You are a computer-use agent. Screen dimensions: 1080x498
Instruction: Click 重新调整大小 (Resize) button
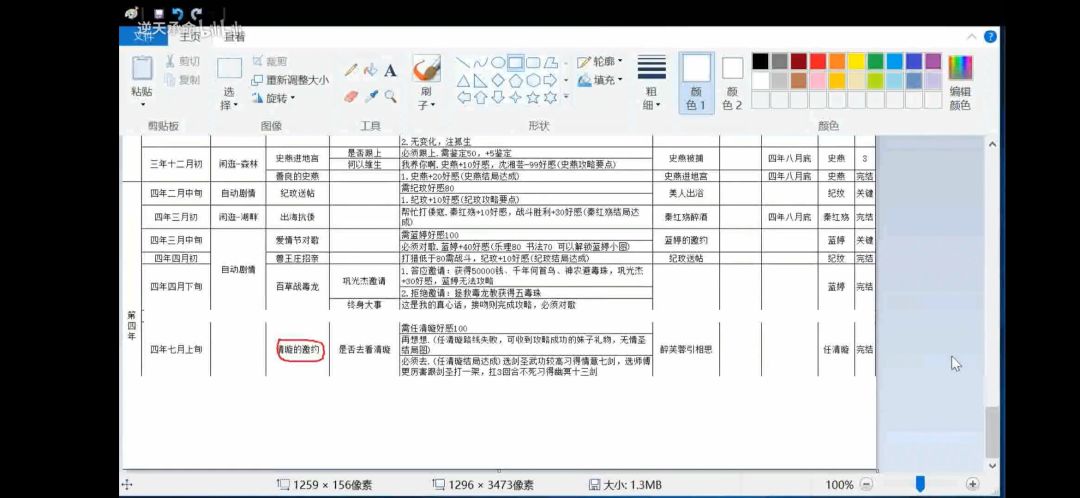(x=290, y=80)
